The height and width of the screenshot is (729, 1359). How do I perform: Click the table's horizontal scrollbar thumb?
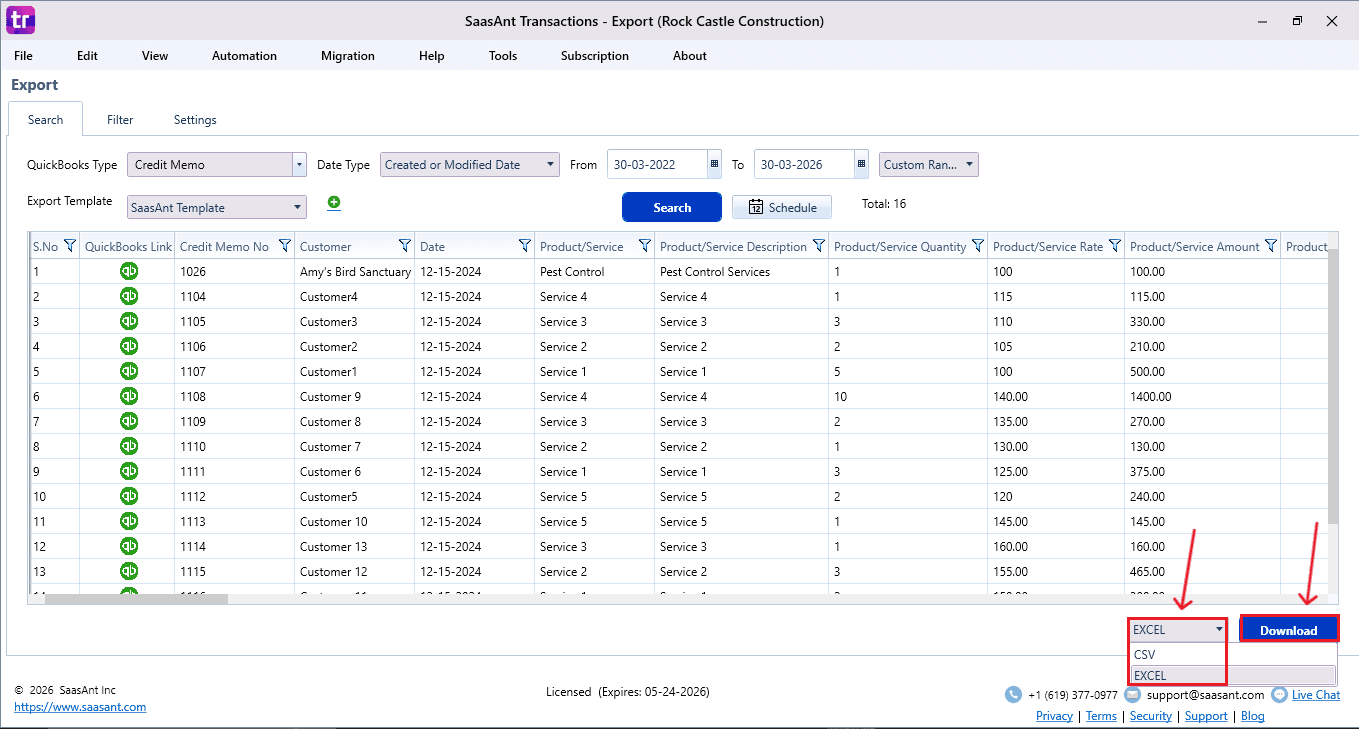[x=136, y=599]
